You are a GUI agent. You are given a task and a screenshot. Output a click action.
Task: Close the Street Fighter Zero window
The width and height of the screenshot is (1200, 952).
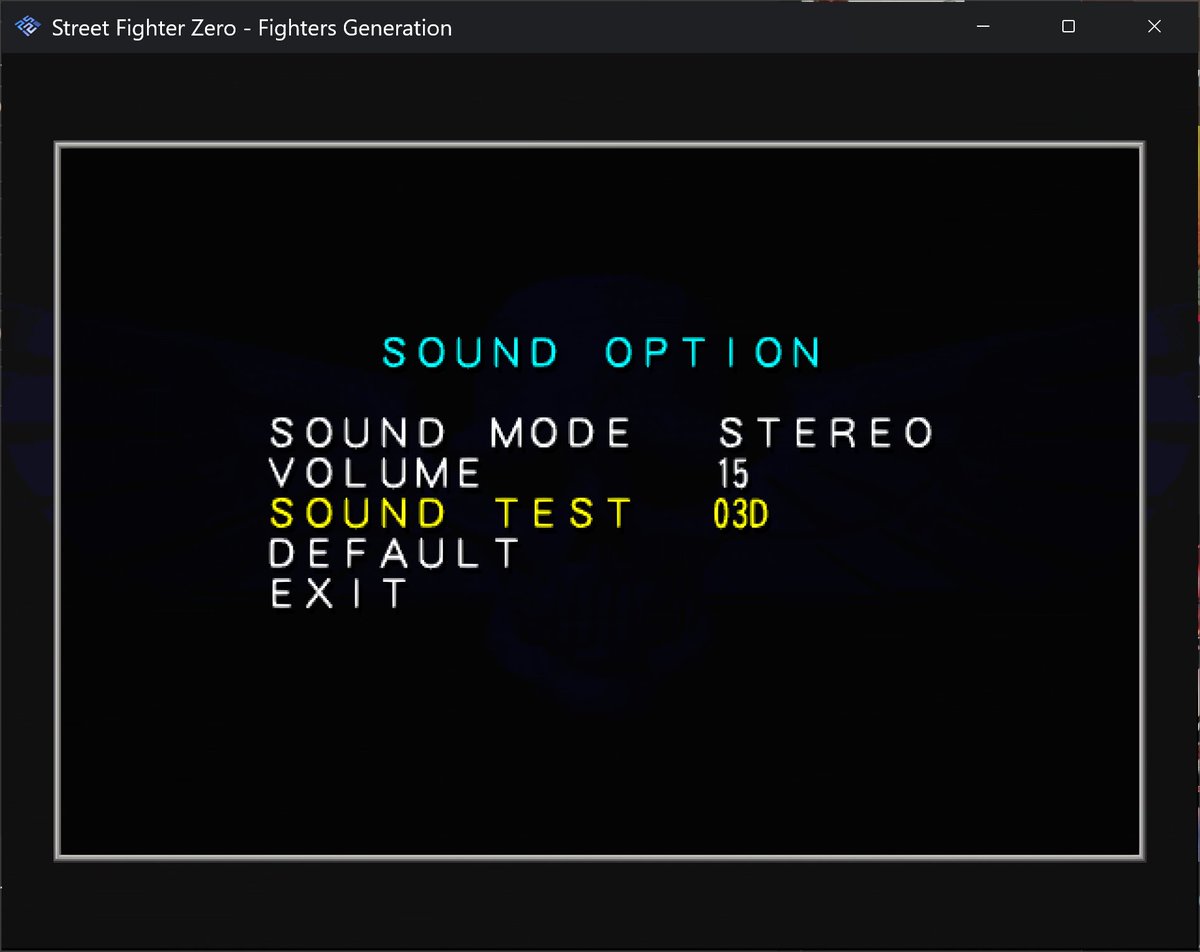1155,27
